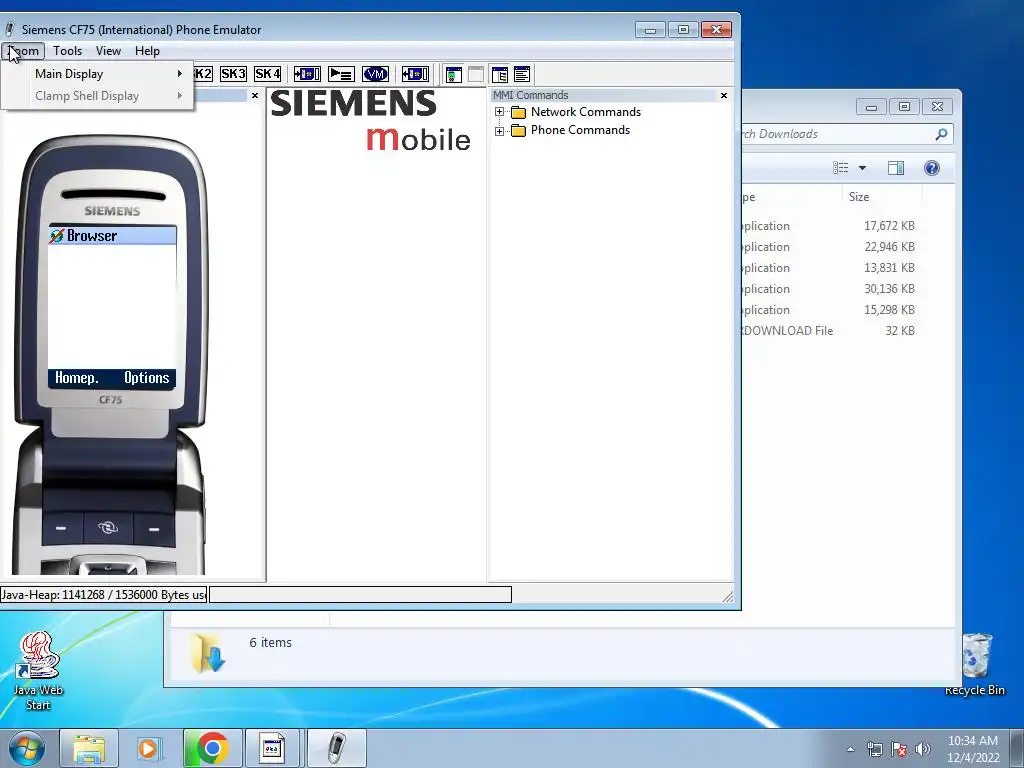The width and height of the screenshot is (1024, 768).
Task: Open the Java Web Start desktop shortcut
Action: point(38,670)
